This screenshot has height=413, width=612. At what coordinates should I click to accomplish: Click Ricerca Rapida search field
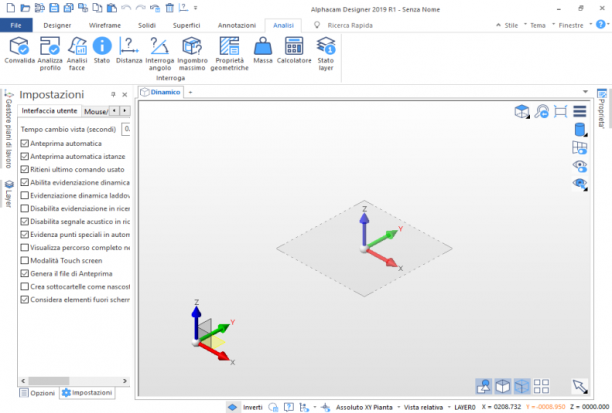[x=350, y=25]
